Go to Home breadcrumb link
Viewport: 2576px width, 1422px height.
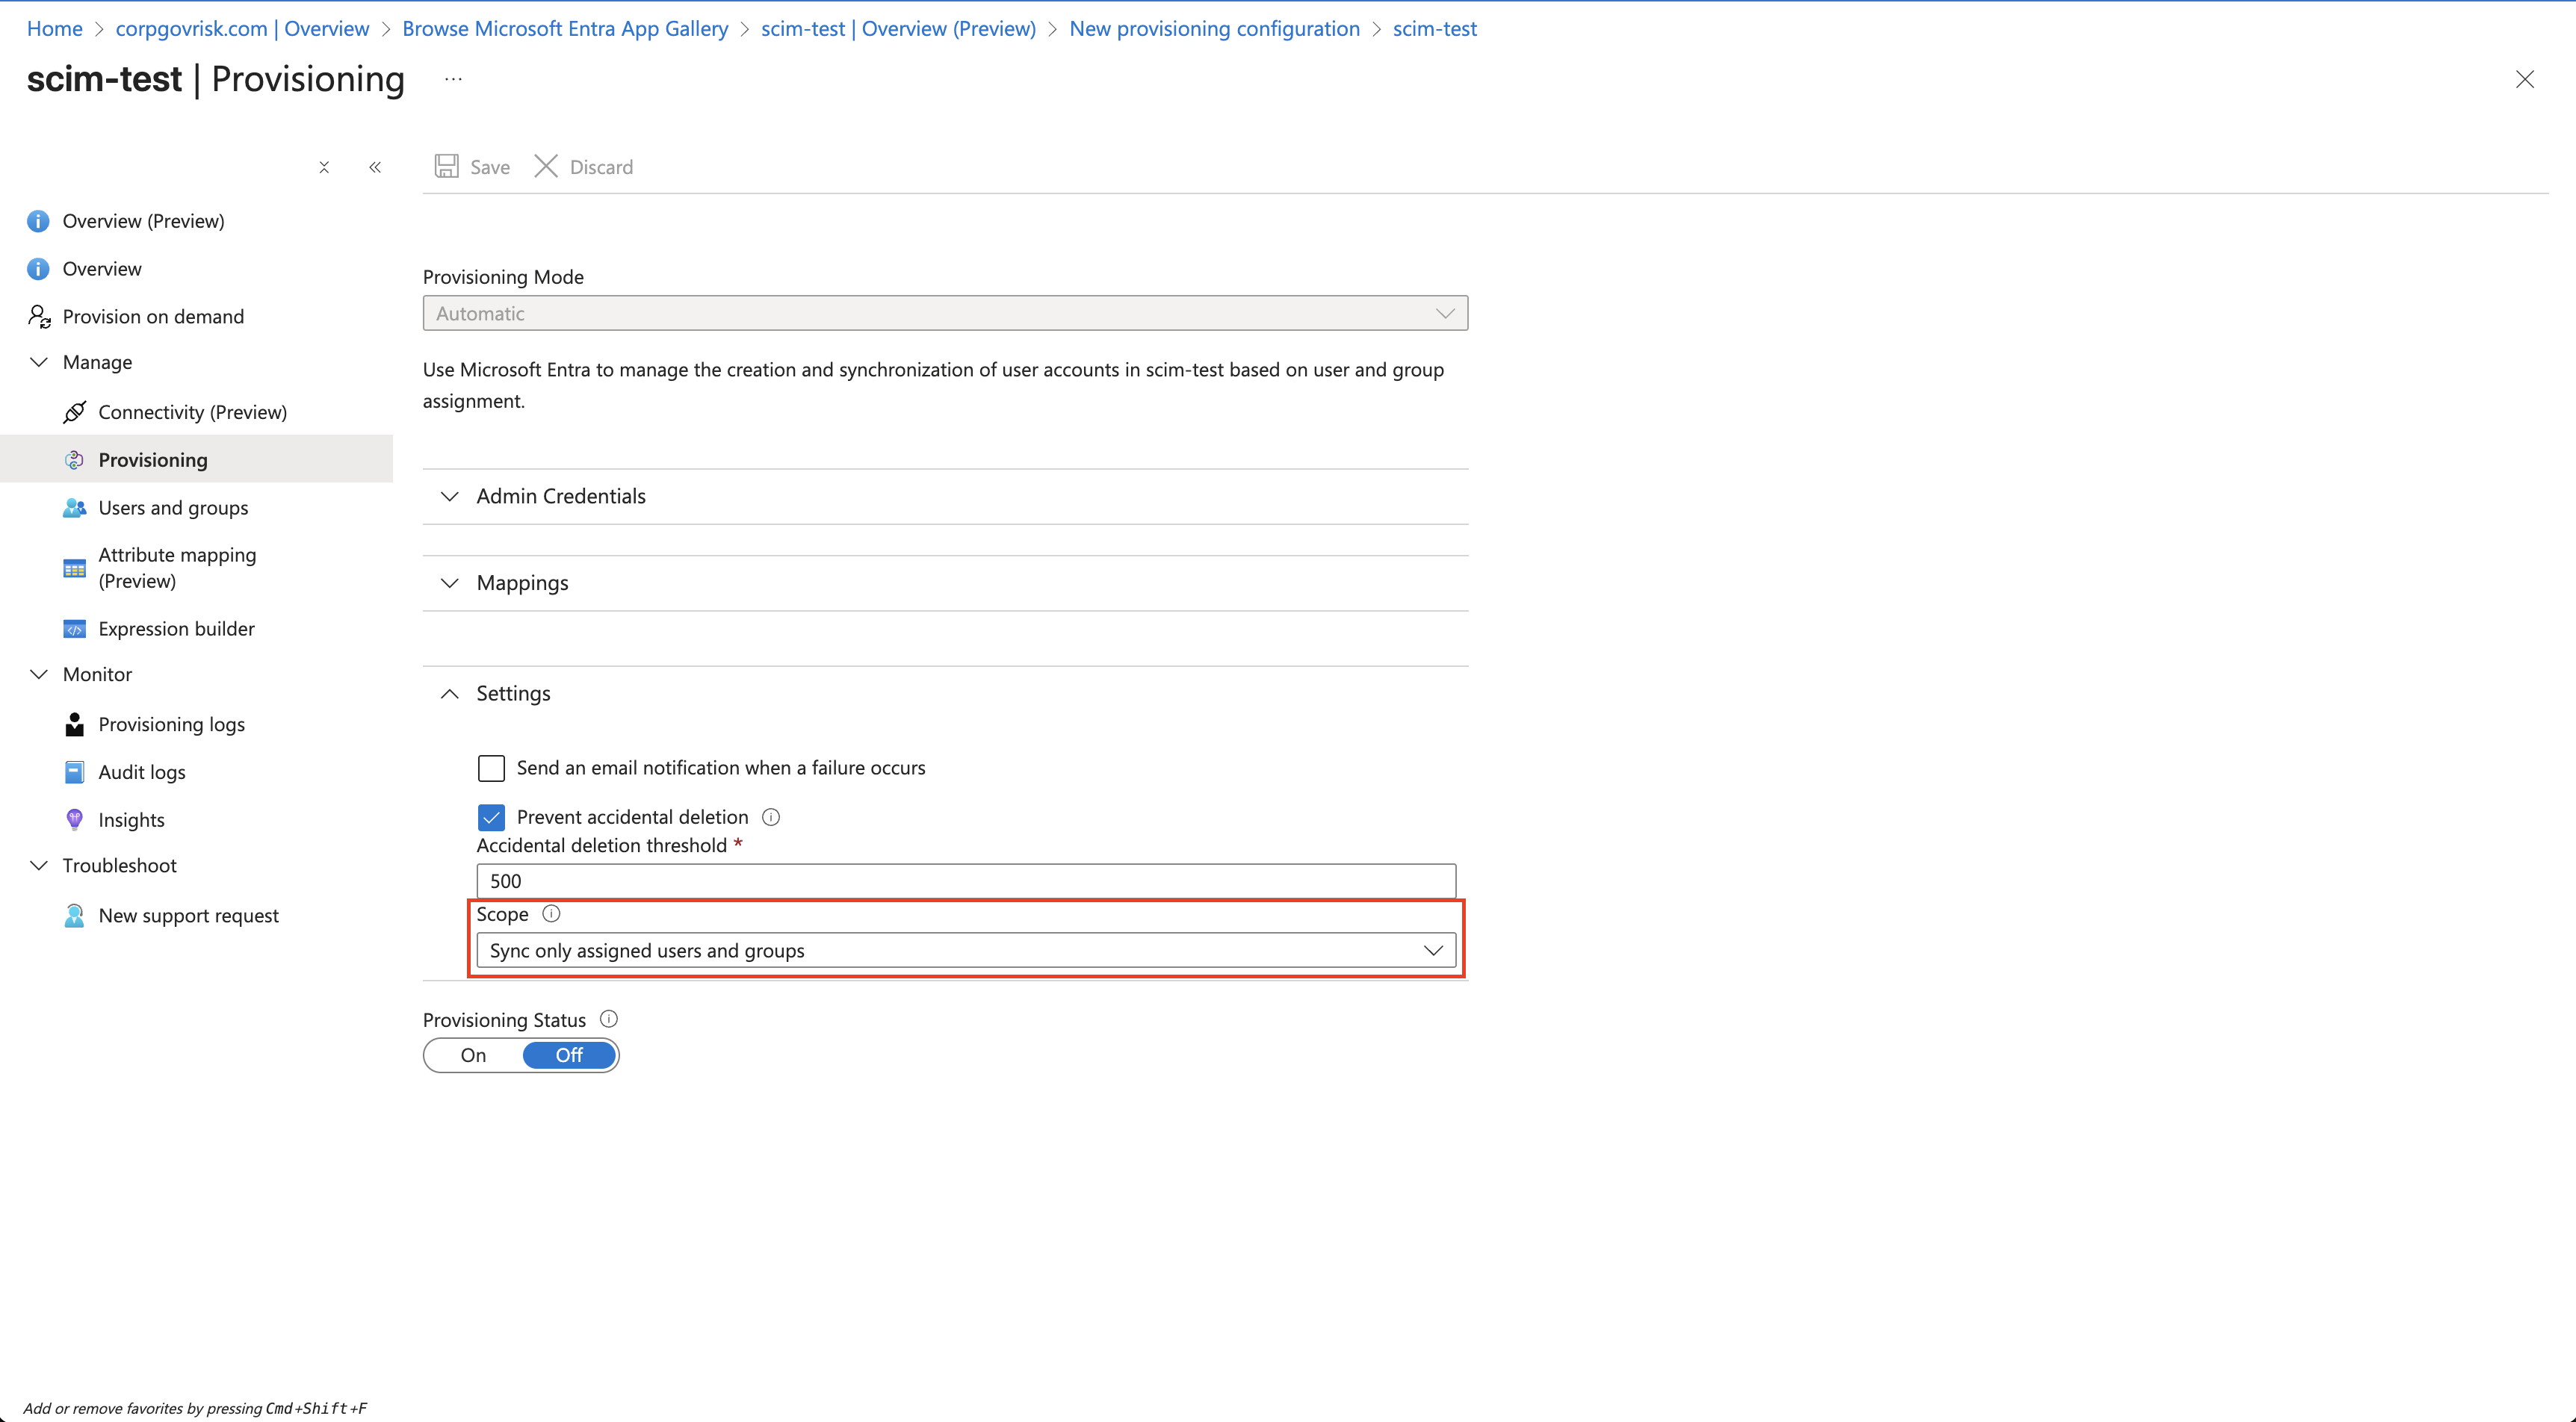tap(54, 29)
